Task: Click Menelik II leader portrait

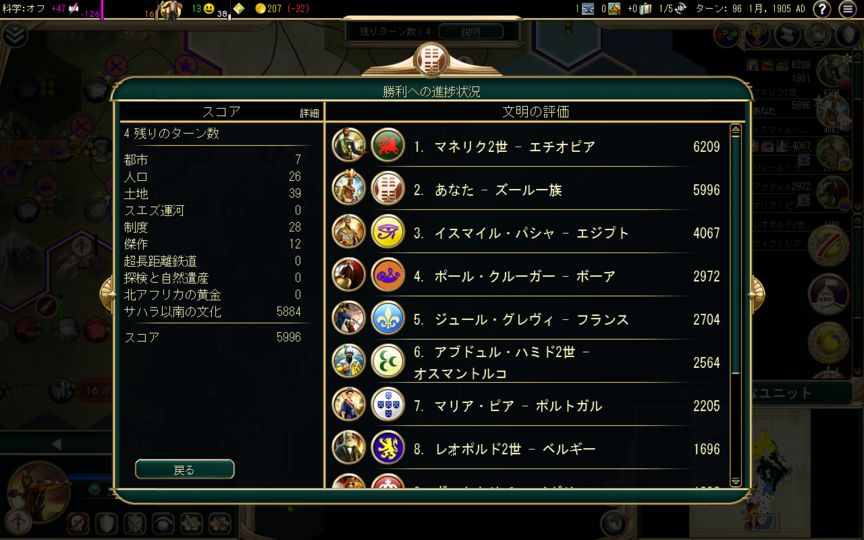Action: pos(349,145)
